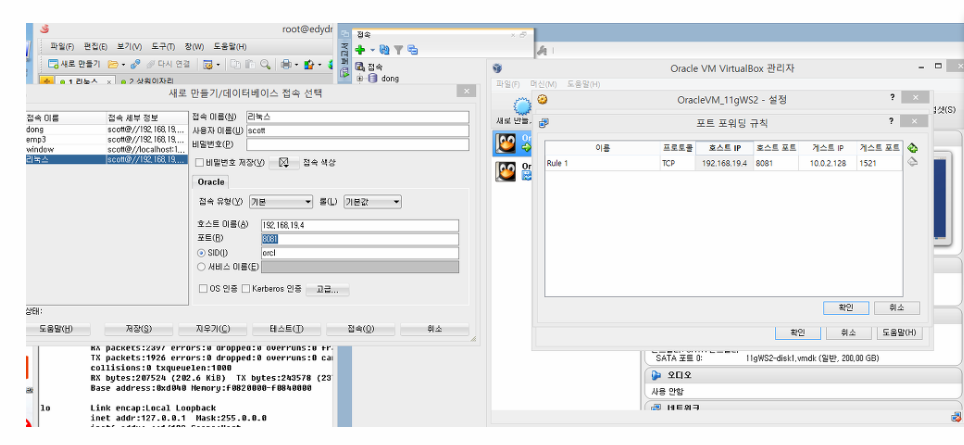Open the File menu in Xshell
Viewport: 964px width, 445px height.
(x=62, y=47)
